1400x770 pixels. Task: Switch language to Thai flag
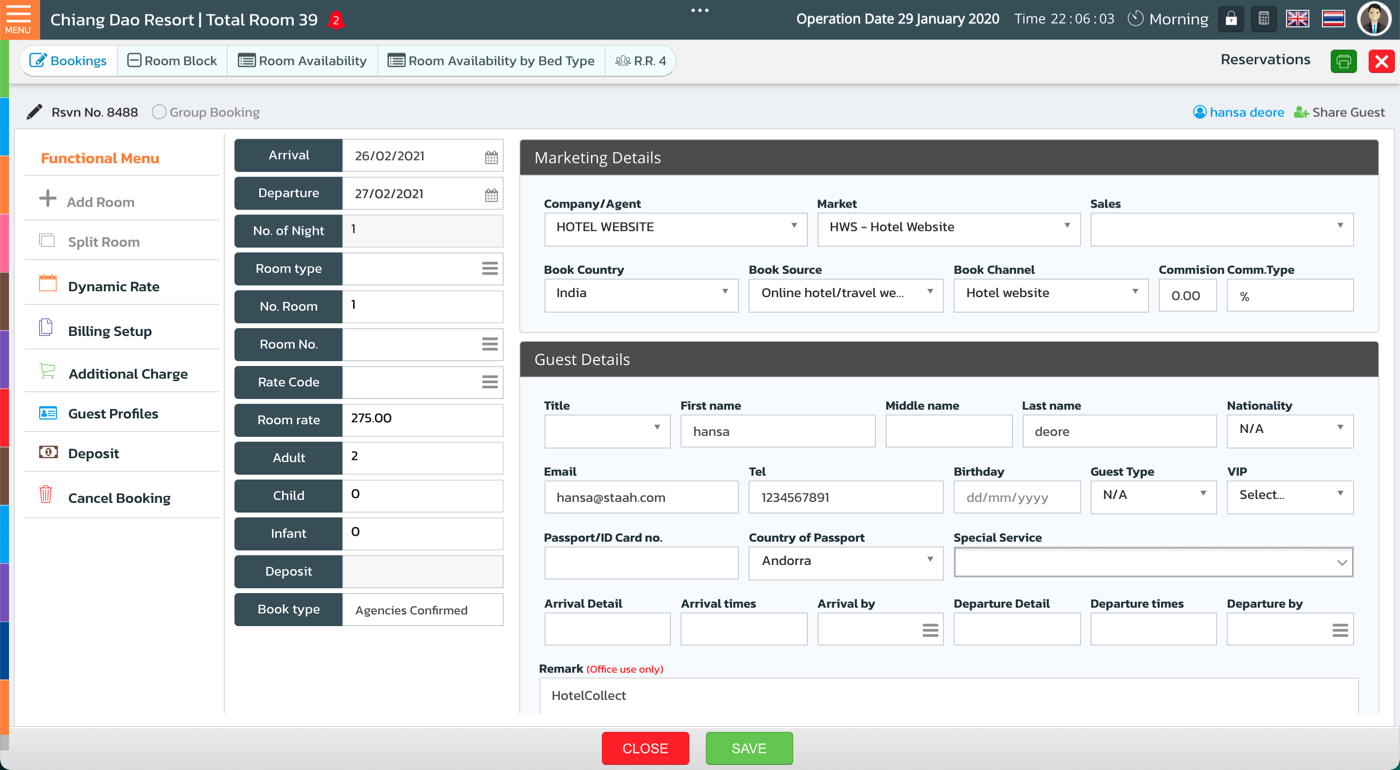tap(1333, 19)
